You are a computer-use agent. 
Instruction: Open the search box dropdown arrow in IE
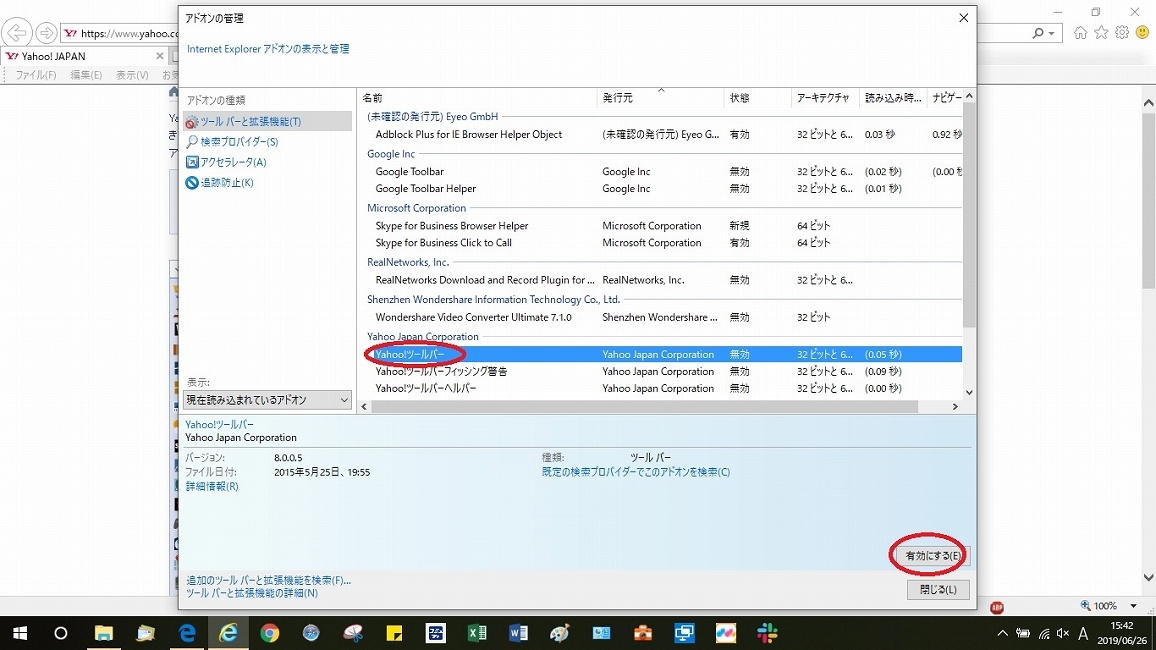point(1052,33)
